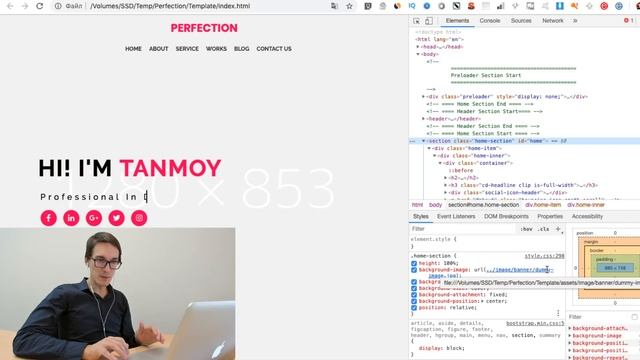The height and width of the screenshot is (360, 640).
Task: Open the Properties tab
Action: [550, 216]
